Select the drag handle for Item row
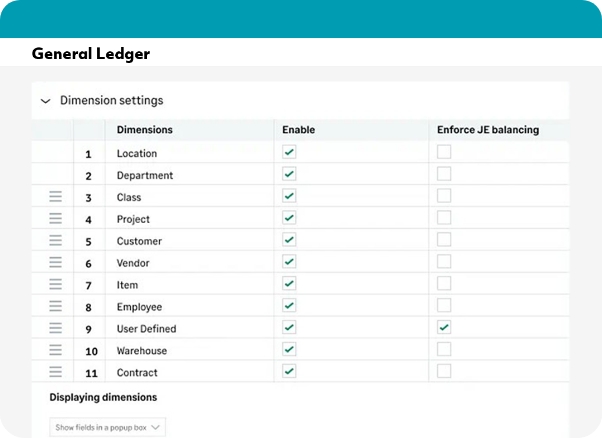The height and width of the screenshot is (438, 602). [56, 285]
